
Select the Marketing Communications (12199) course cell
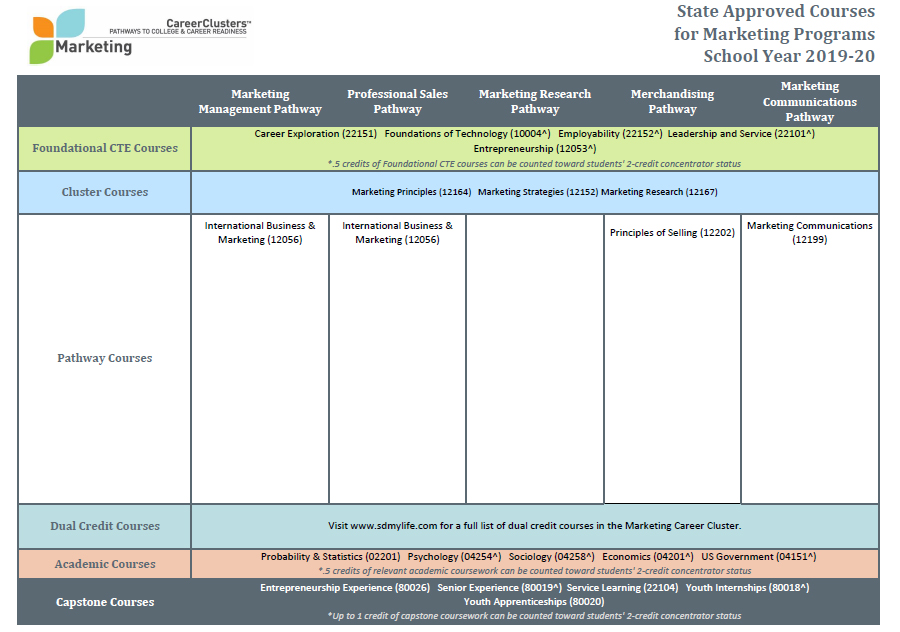(x=809, y=232)
